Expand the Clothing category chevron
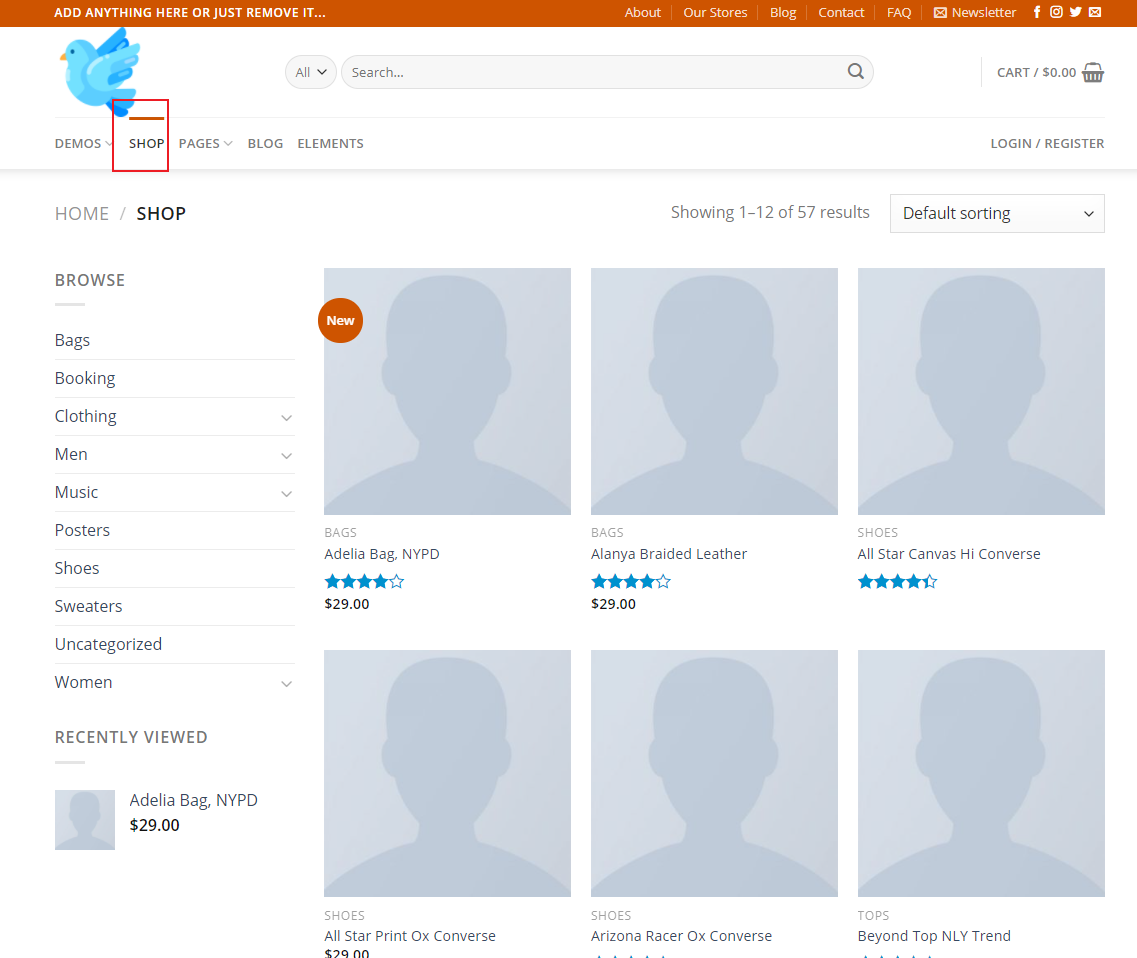This screenshot has width=1137, height=958. [x=286, y=417]
